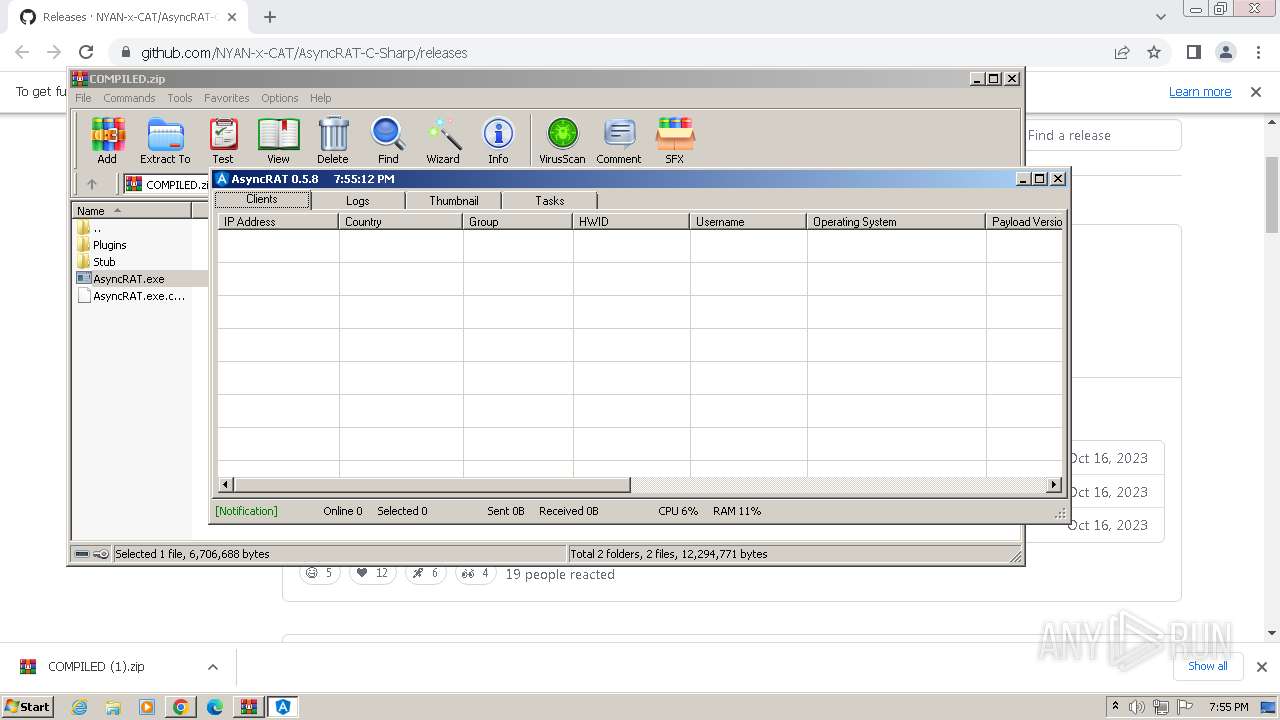Create SFX archive with SFX icon
The height and width of the screenshot is (720, 1280).
coord(675,140)
